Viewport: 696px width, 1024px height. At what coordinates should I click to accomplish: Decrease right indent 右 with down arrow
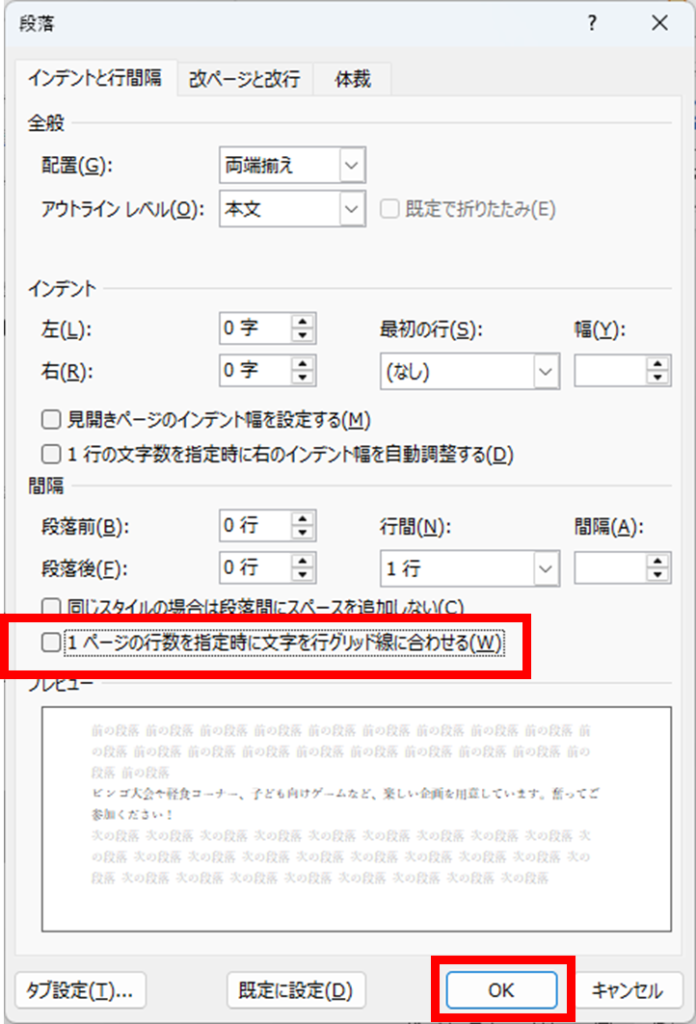302,379
